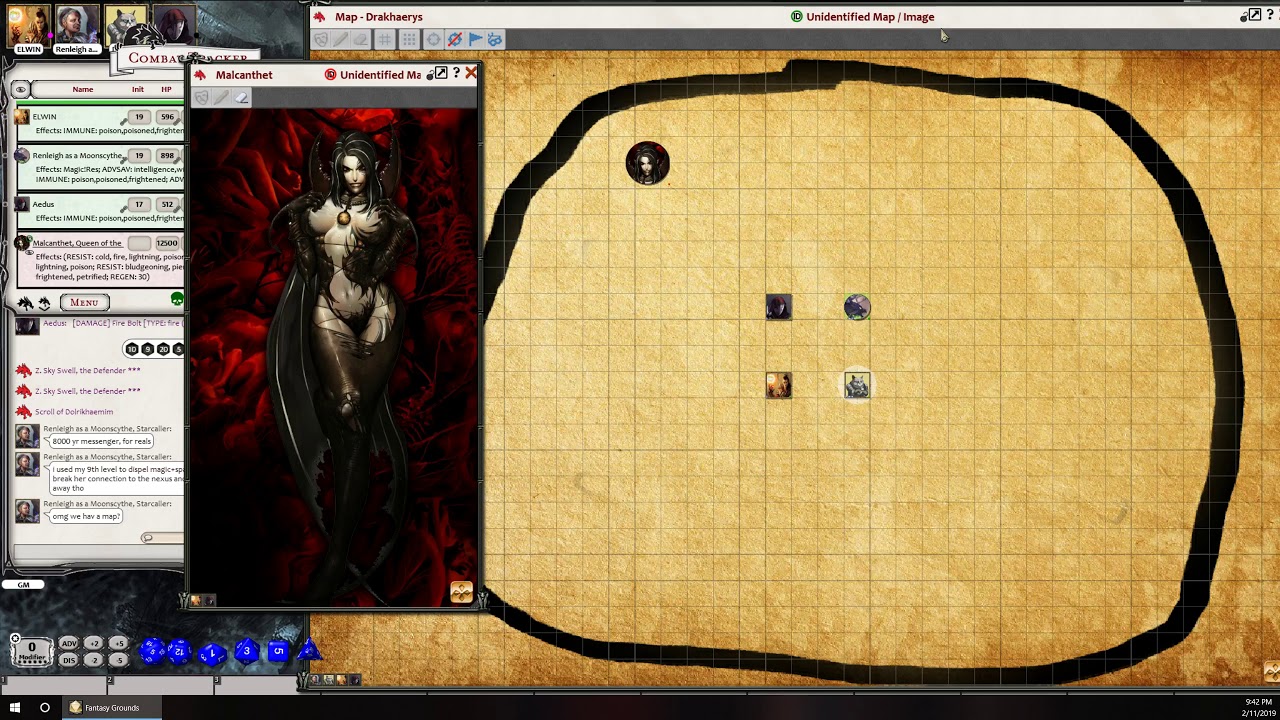Close the Malcanthet image window

[x=471, y=73]
